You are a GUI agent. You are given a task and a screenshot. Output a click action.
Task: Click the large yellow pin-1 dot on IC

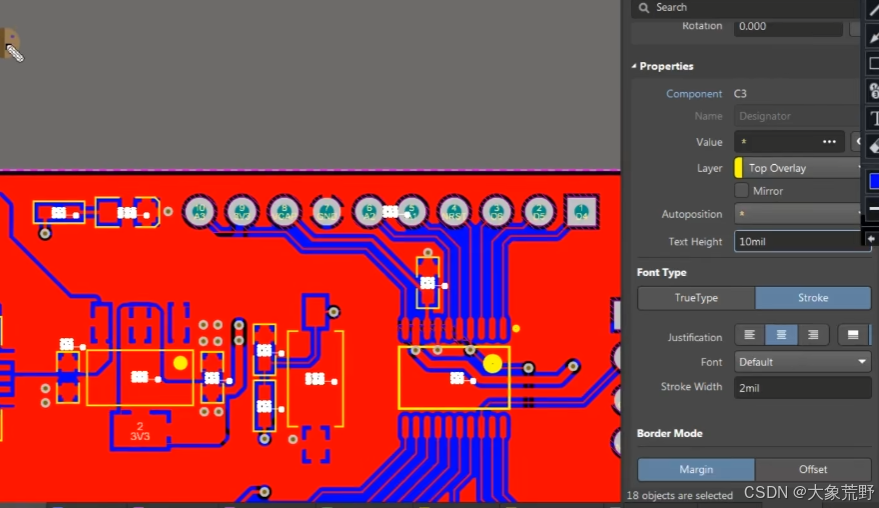pyautogui.click(x=492, y=364)
